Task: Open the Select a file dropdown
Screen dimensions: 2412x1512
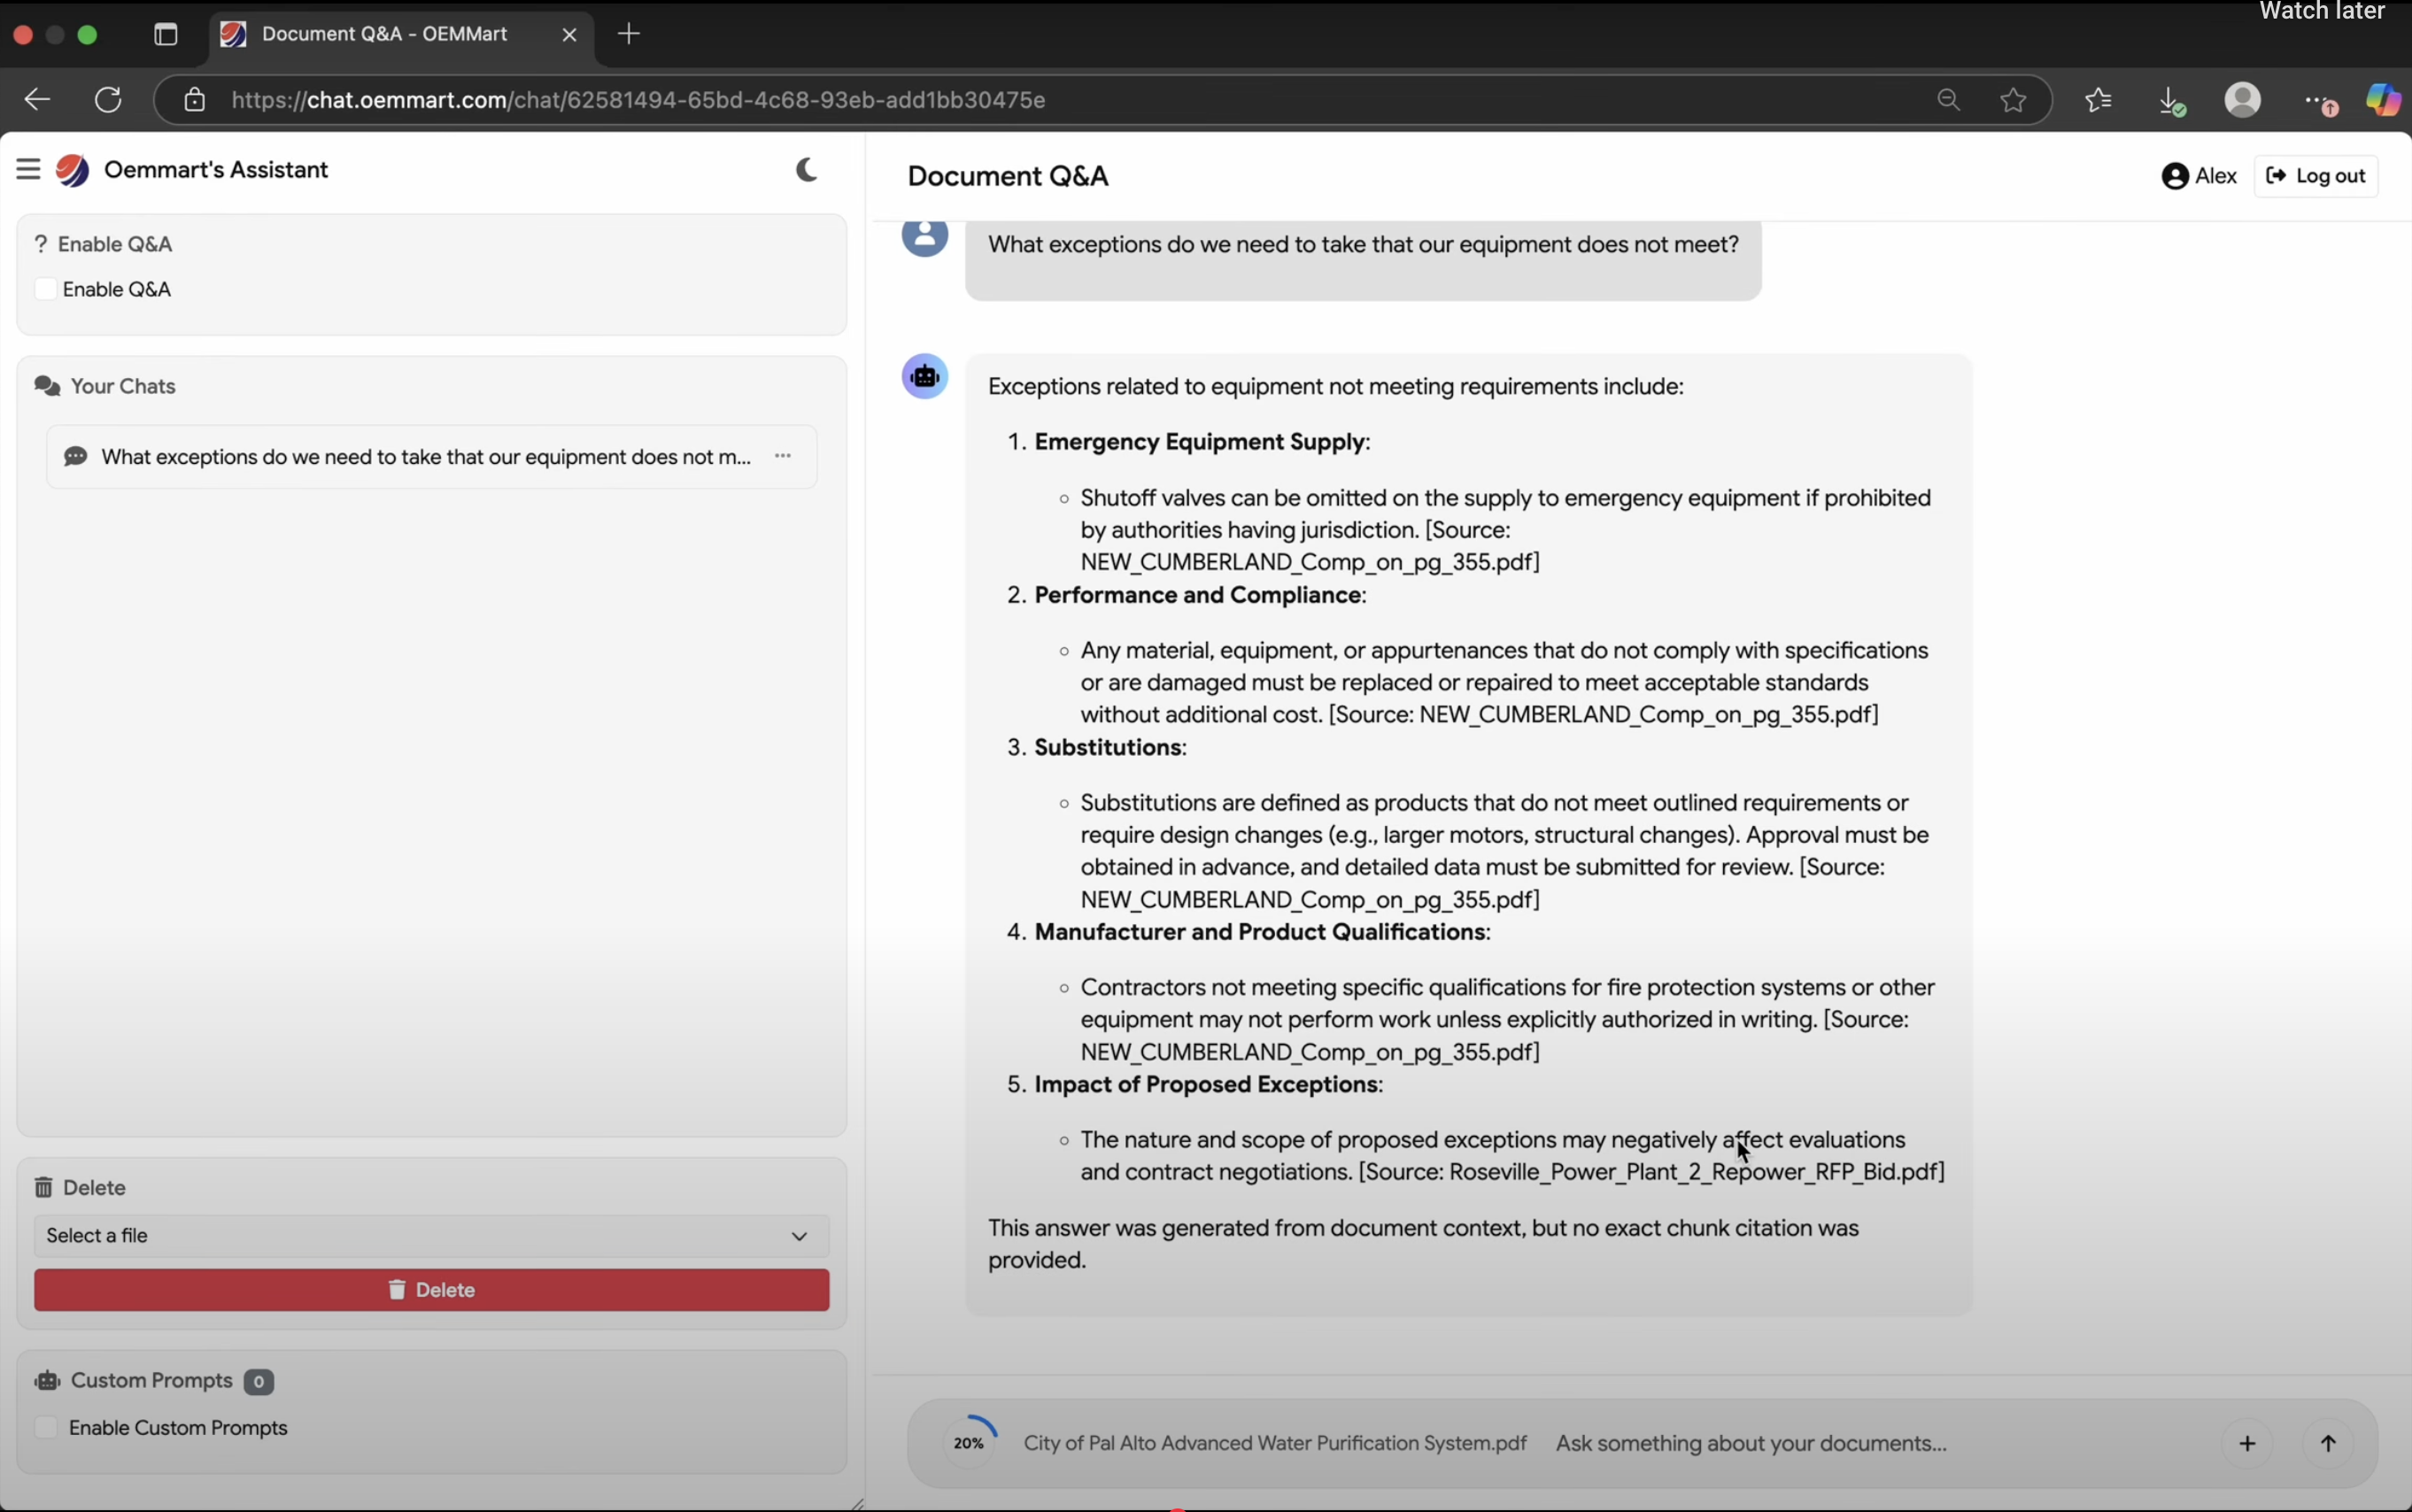Action: [x=430, y=1235]
